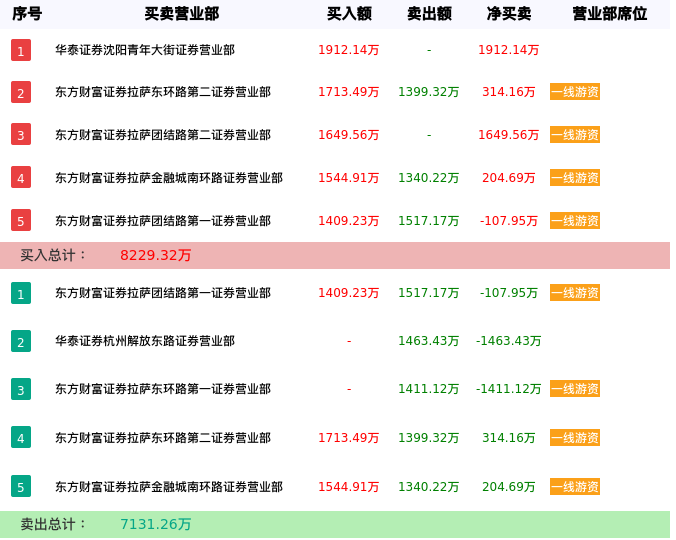The height and width of the screenshot is (540, 676).
Task: Click the red rank 2 badge
Action: (21, 93)
